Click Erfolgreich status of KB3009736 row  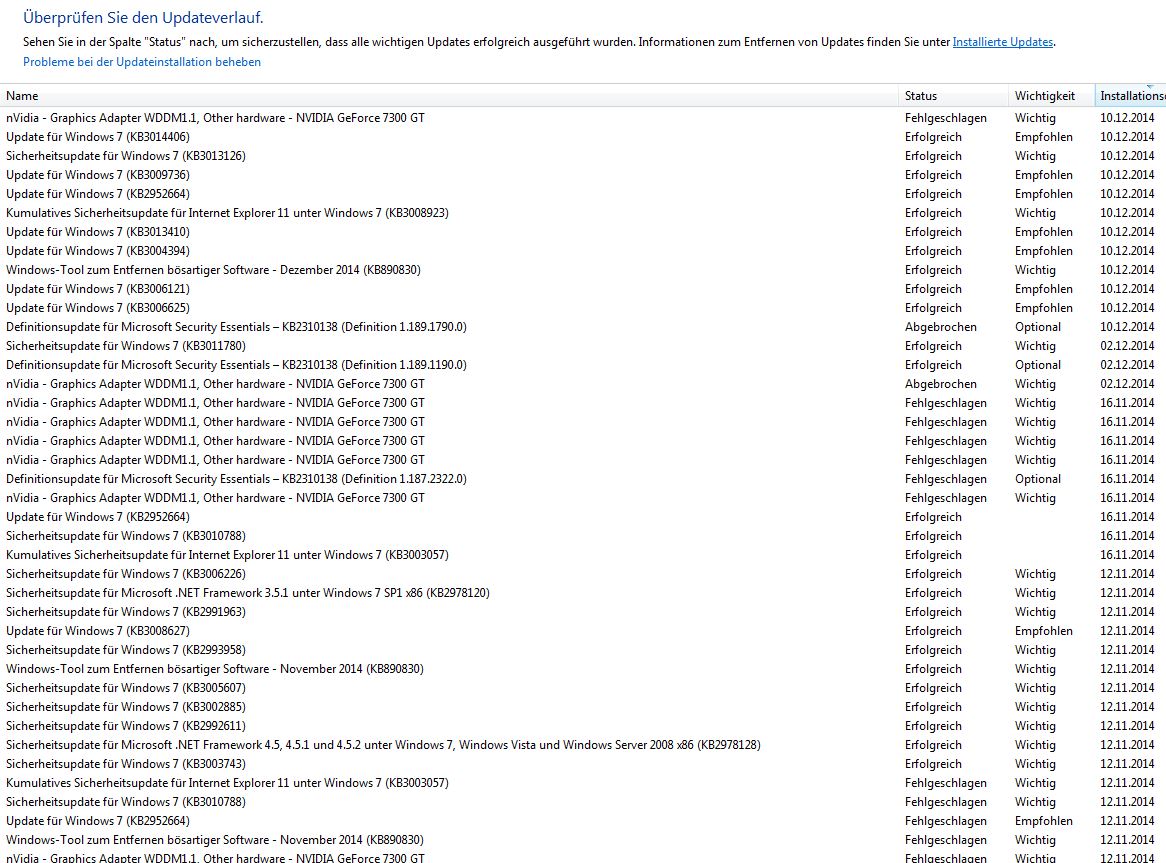click(933, 175)
